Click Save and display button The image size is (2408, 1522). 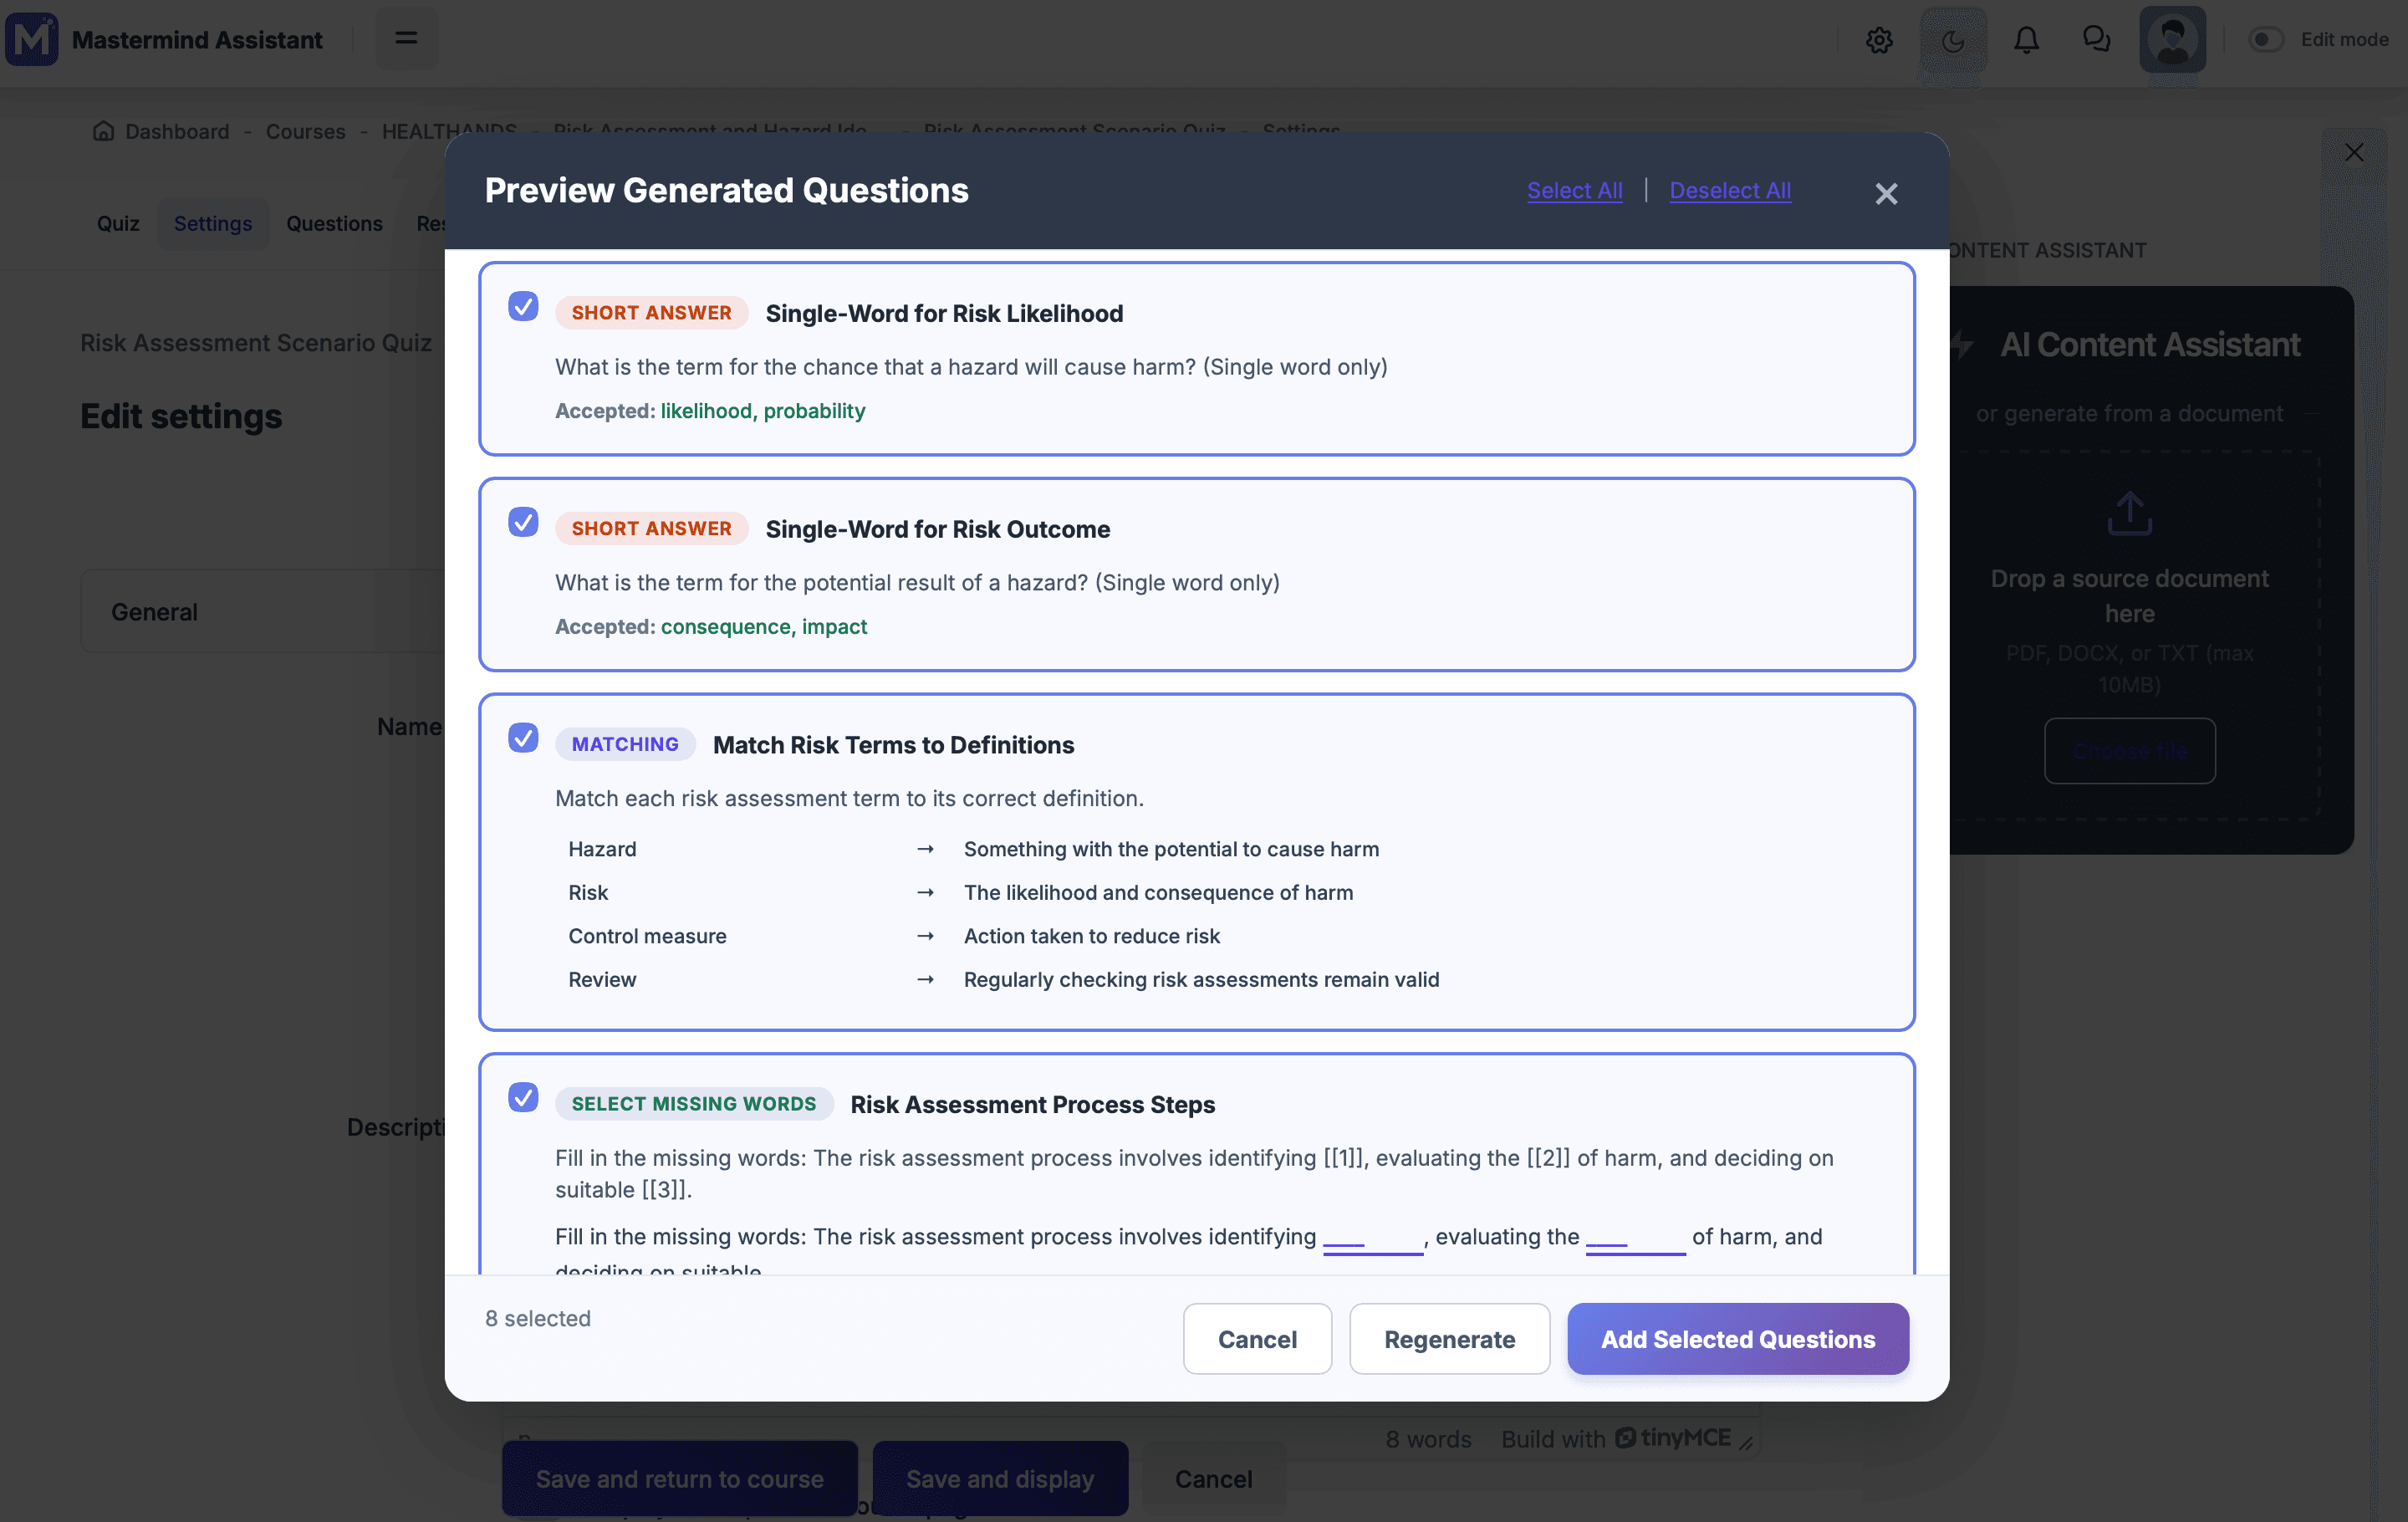pos(1000,1478)
